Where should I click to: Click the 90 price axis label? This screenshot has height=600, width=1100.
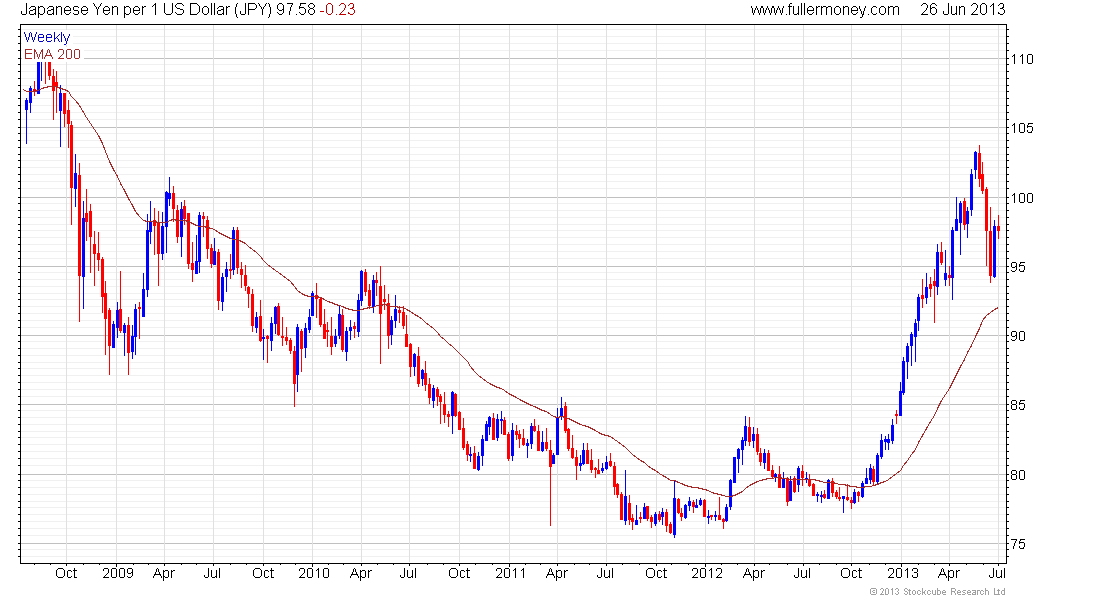coord(1019,336)
